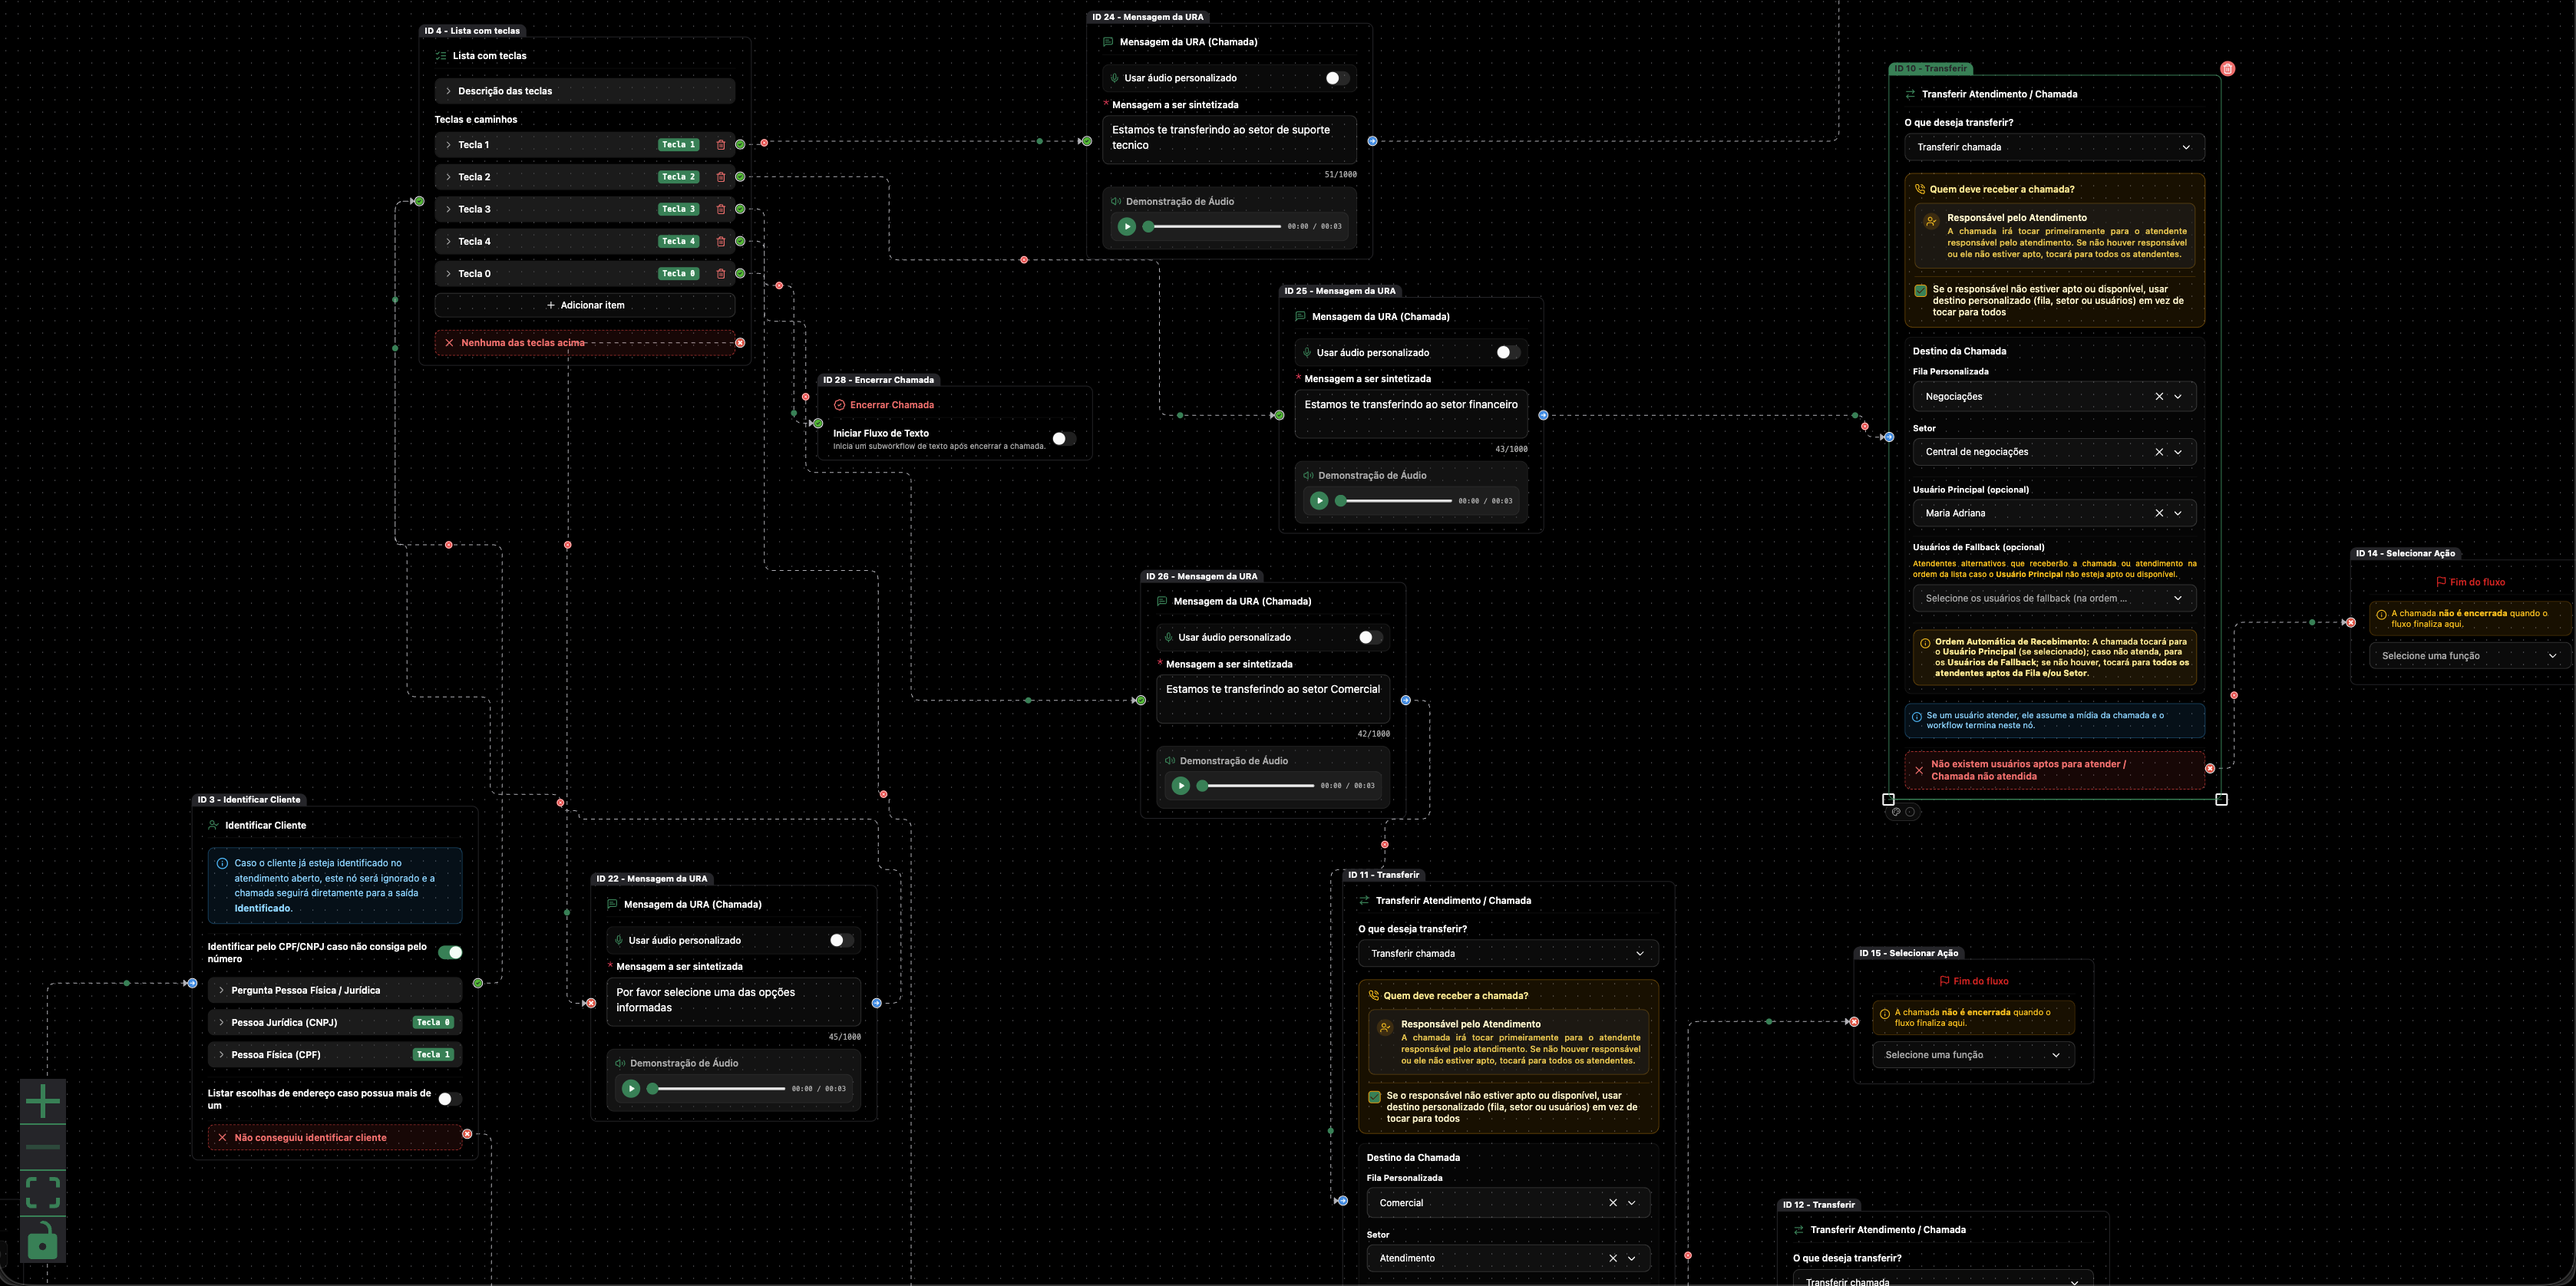The height and width of the screenshot is (1286, 2576).
Task: Toggle custom audio in ID 25 node
Action: click(x=1508, y=352)
